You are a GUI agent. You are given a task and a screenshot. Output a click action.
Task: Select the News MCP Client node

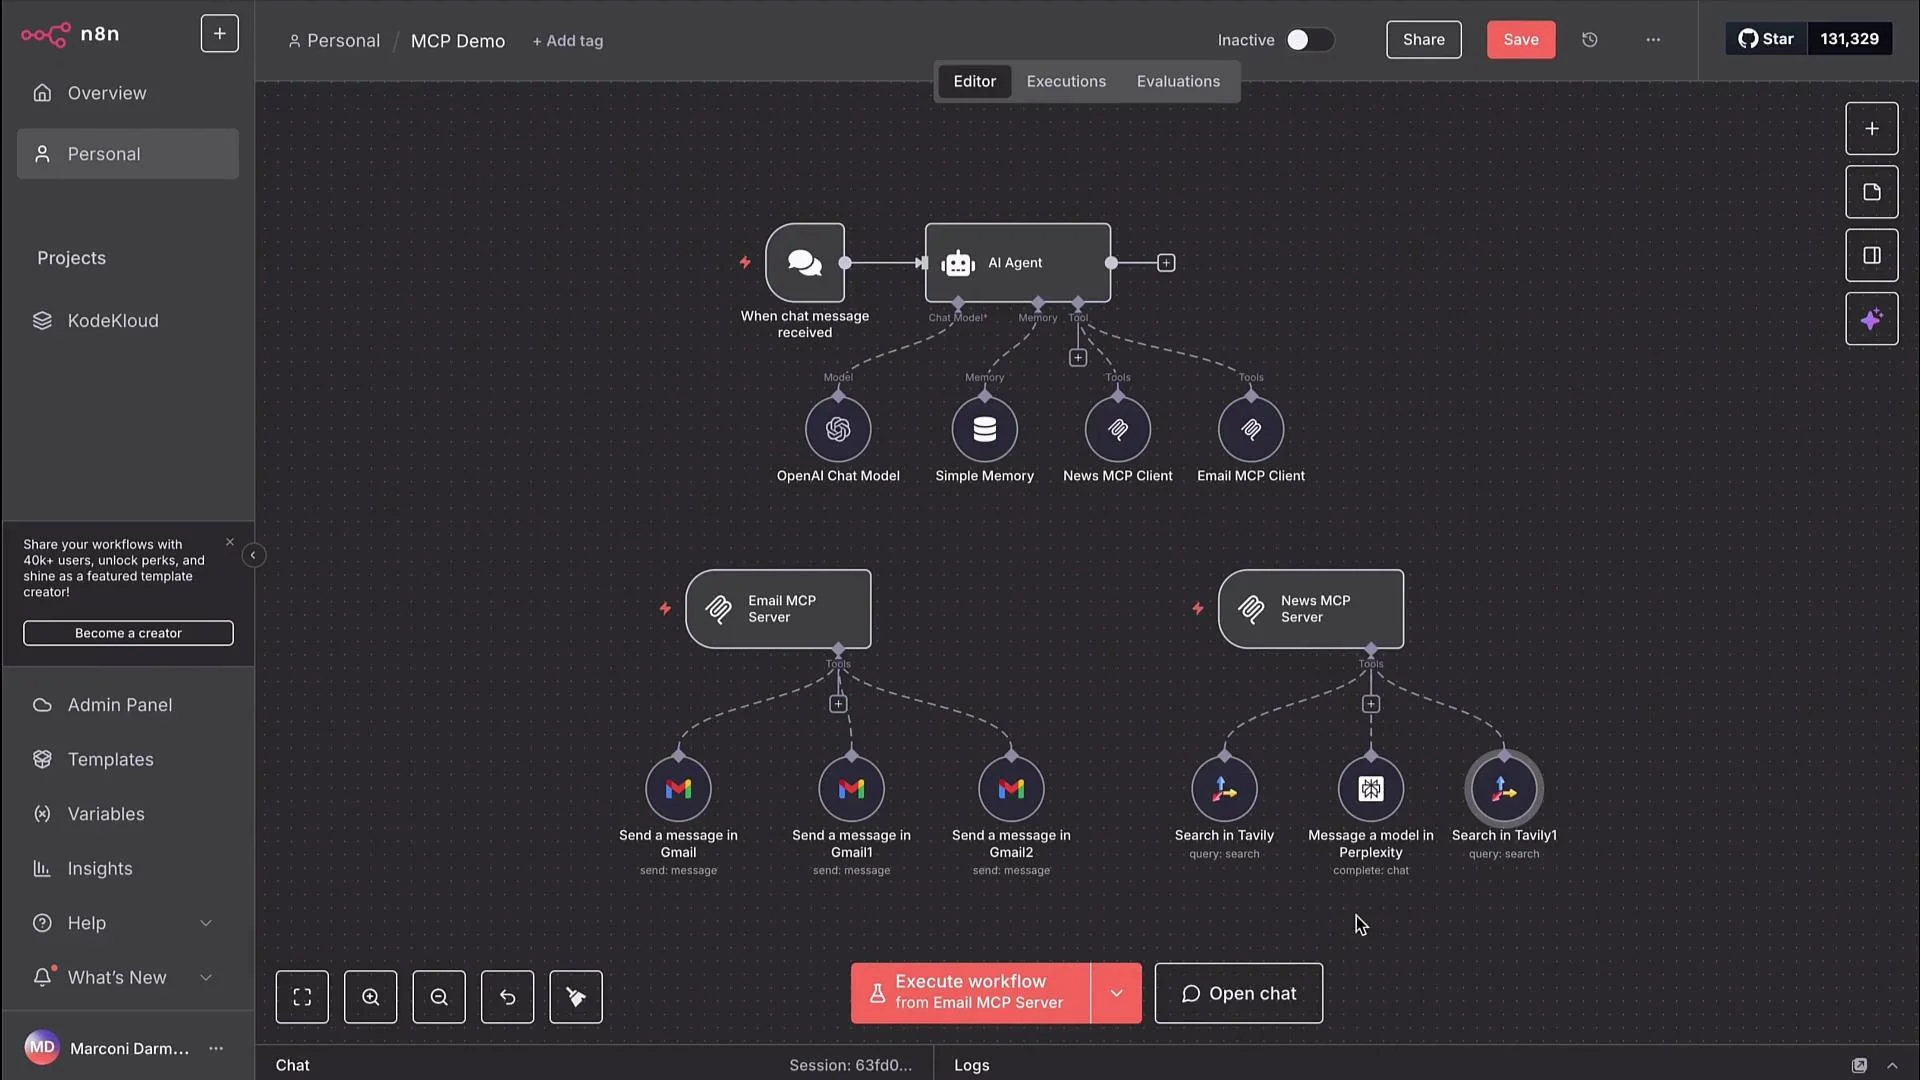1118,430
